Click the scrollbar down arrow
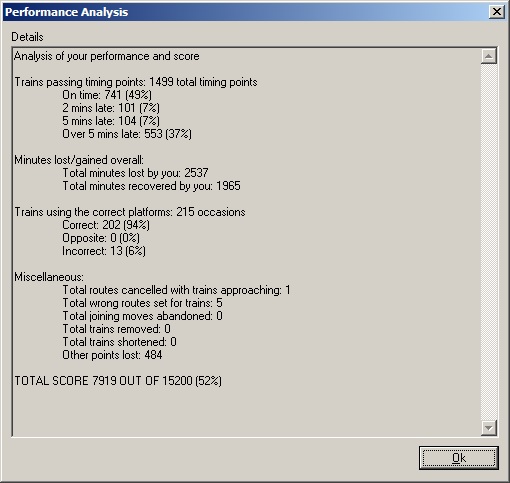510x483 pixels. [x=489, y=428]
